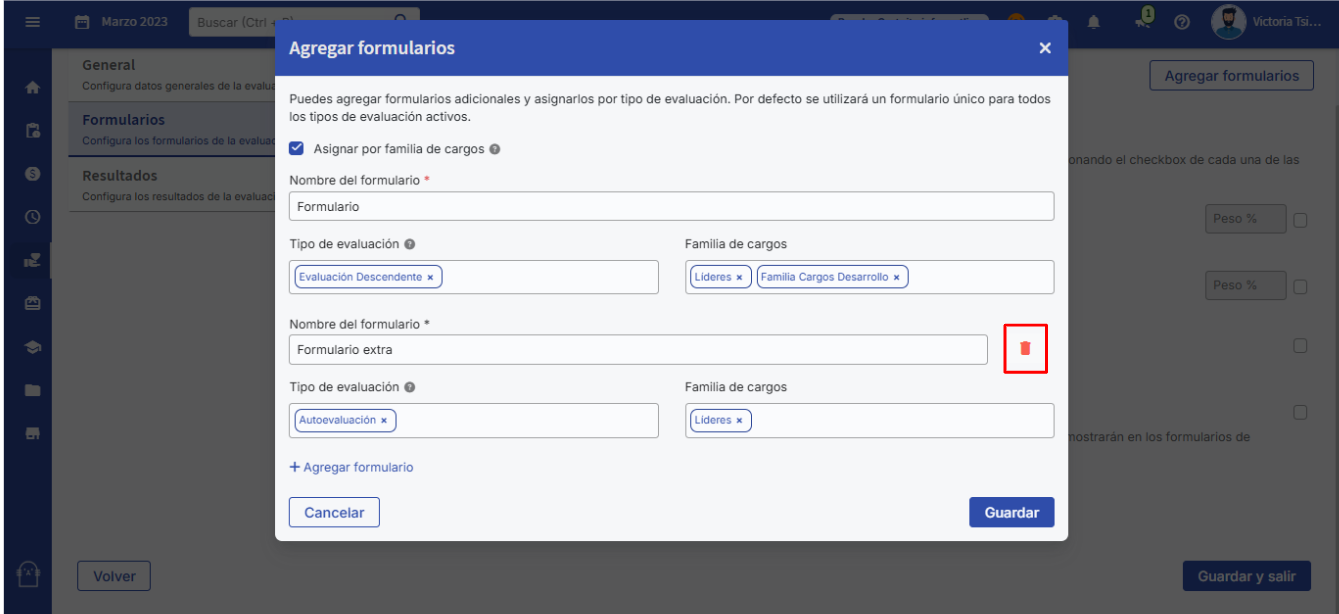Close the Agregar formularios dialog
Image resolution: width=1339 pixels, height=614 pixels.
[x=1045, y=48]
